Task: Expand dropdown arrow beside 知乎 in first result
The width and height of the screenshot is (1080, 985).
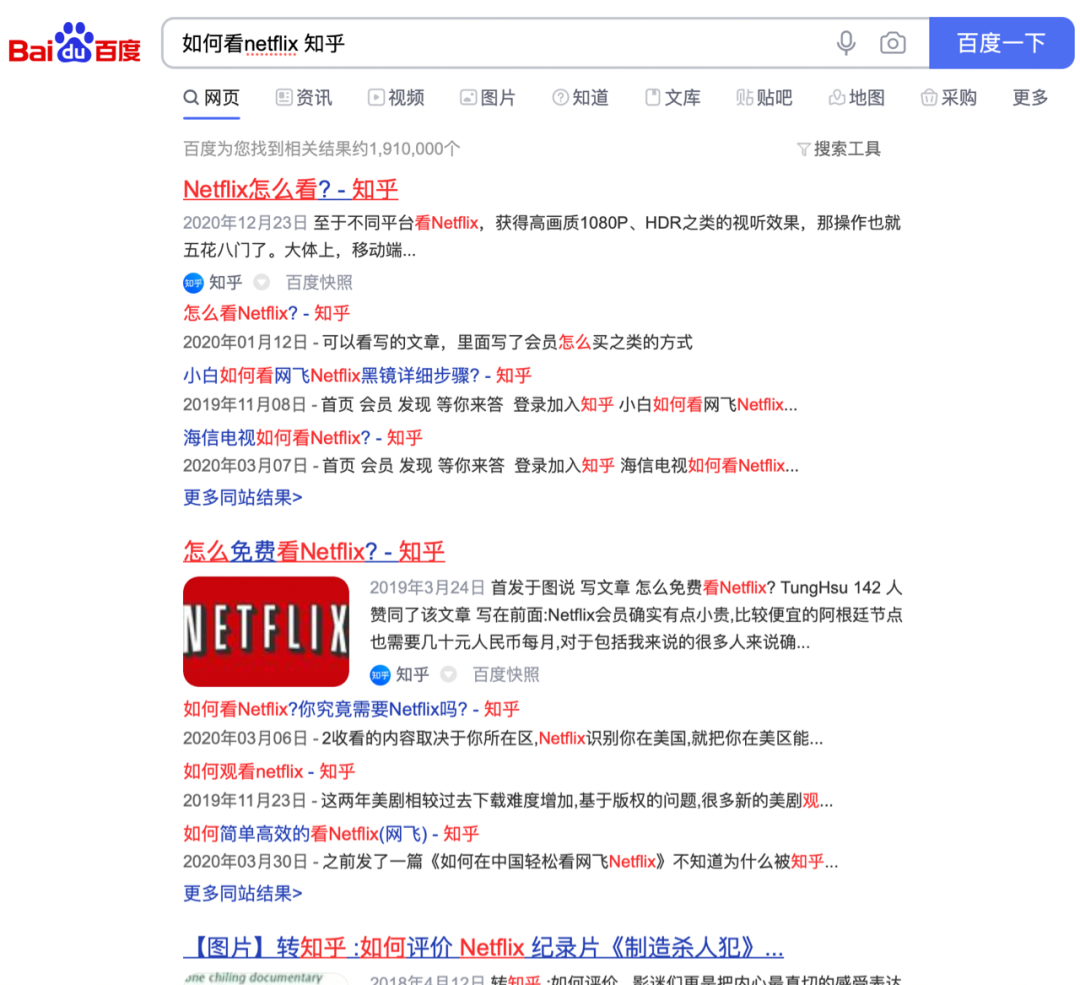Action: click(x=261, y=282)
